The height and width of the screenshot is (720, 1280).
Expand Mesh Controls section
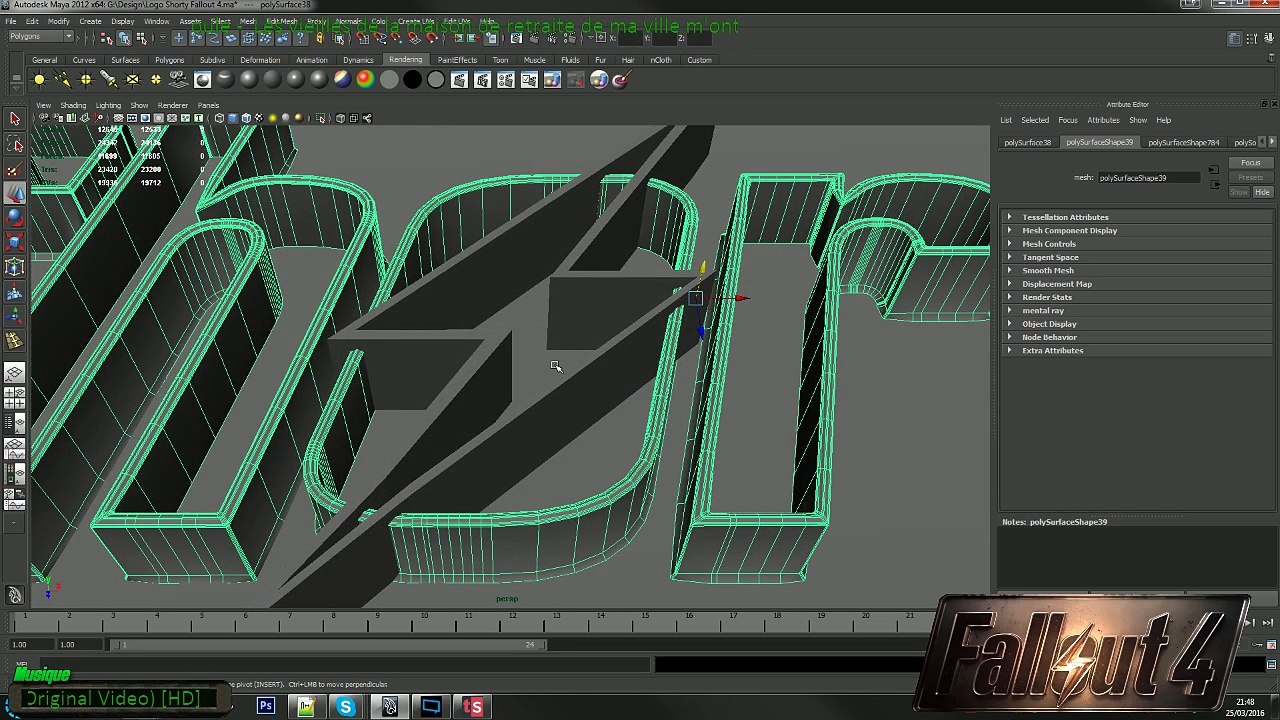1136,244
